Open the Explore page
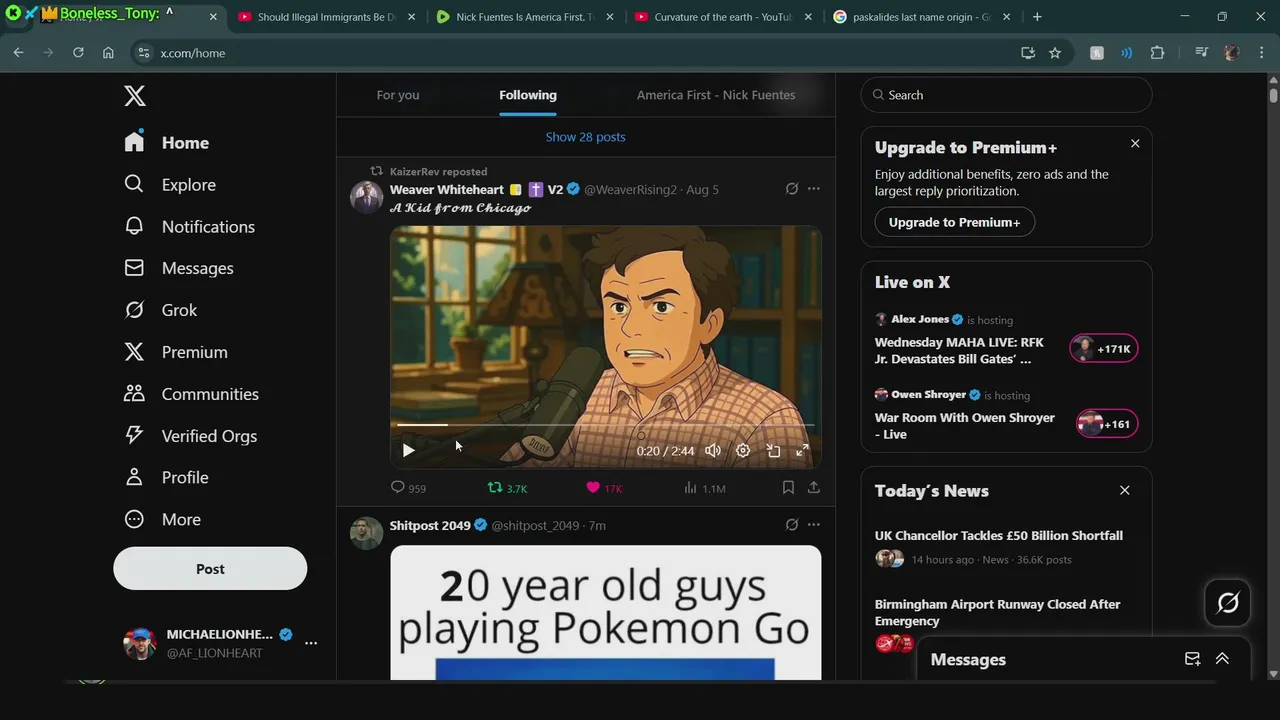1280x720 pixels. coord(170,185)
